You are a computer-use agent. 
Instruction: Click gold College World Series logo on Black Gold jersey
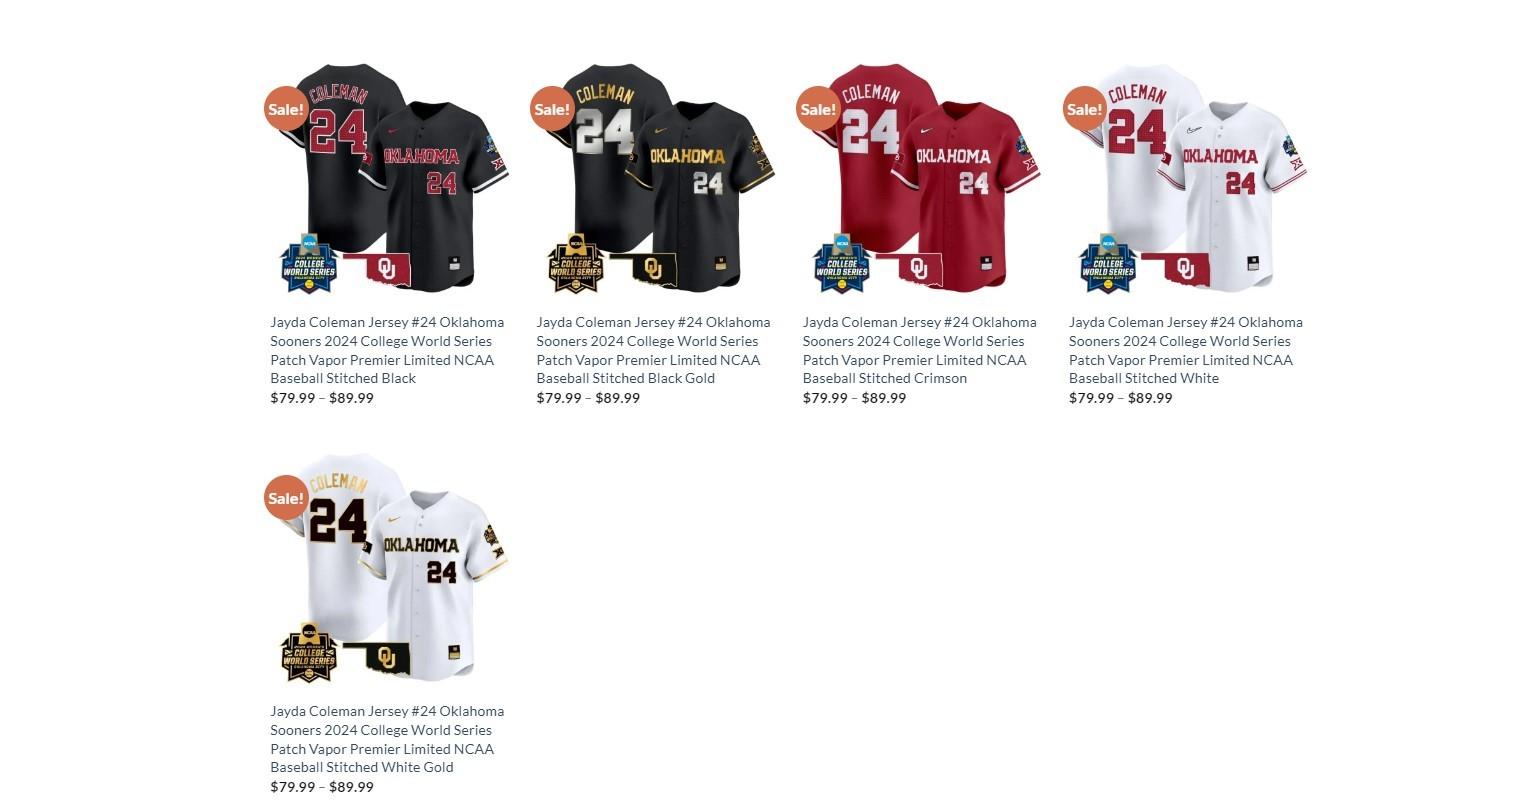575,263
